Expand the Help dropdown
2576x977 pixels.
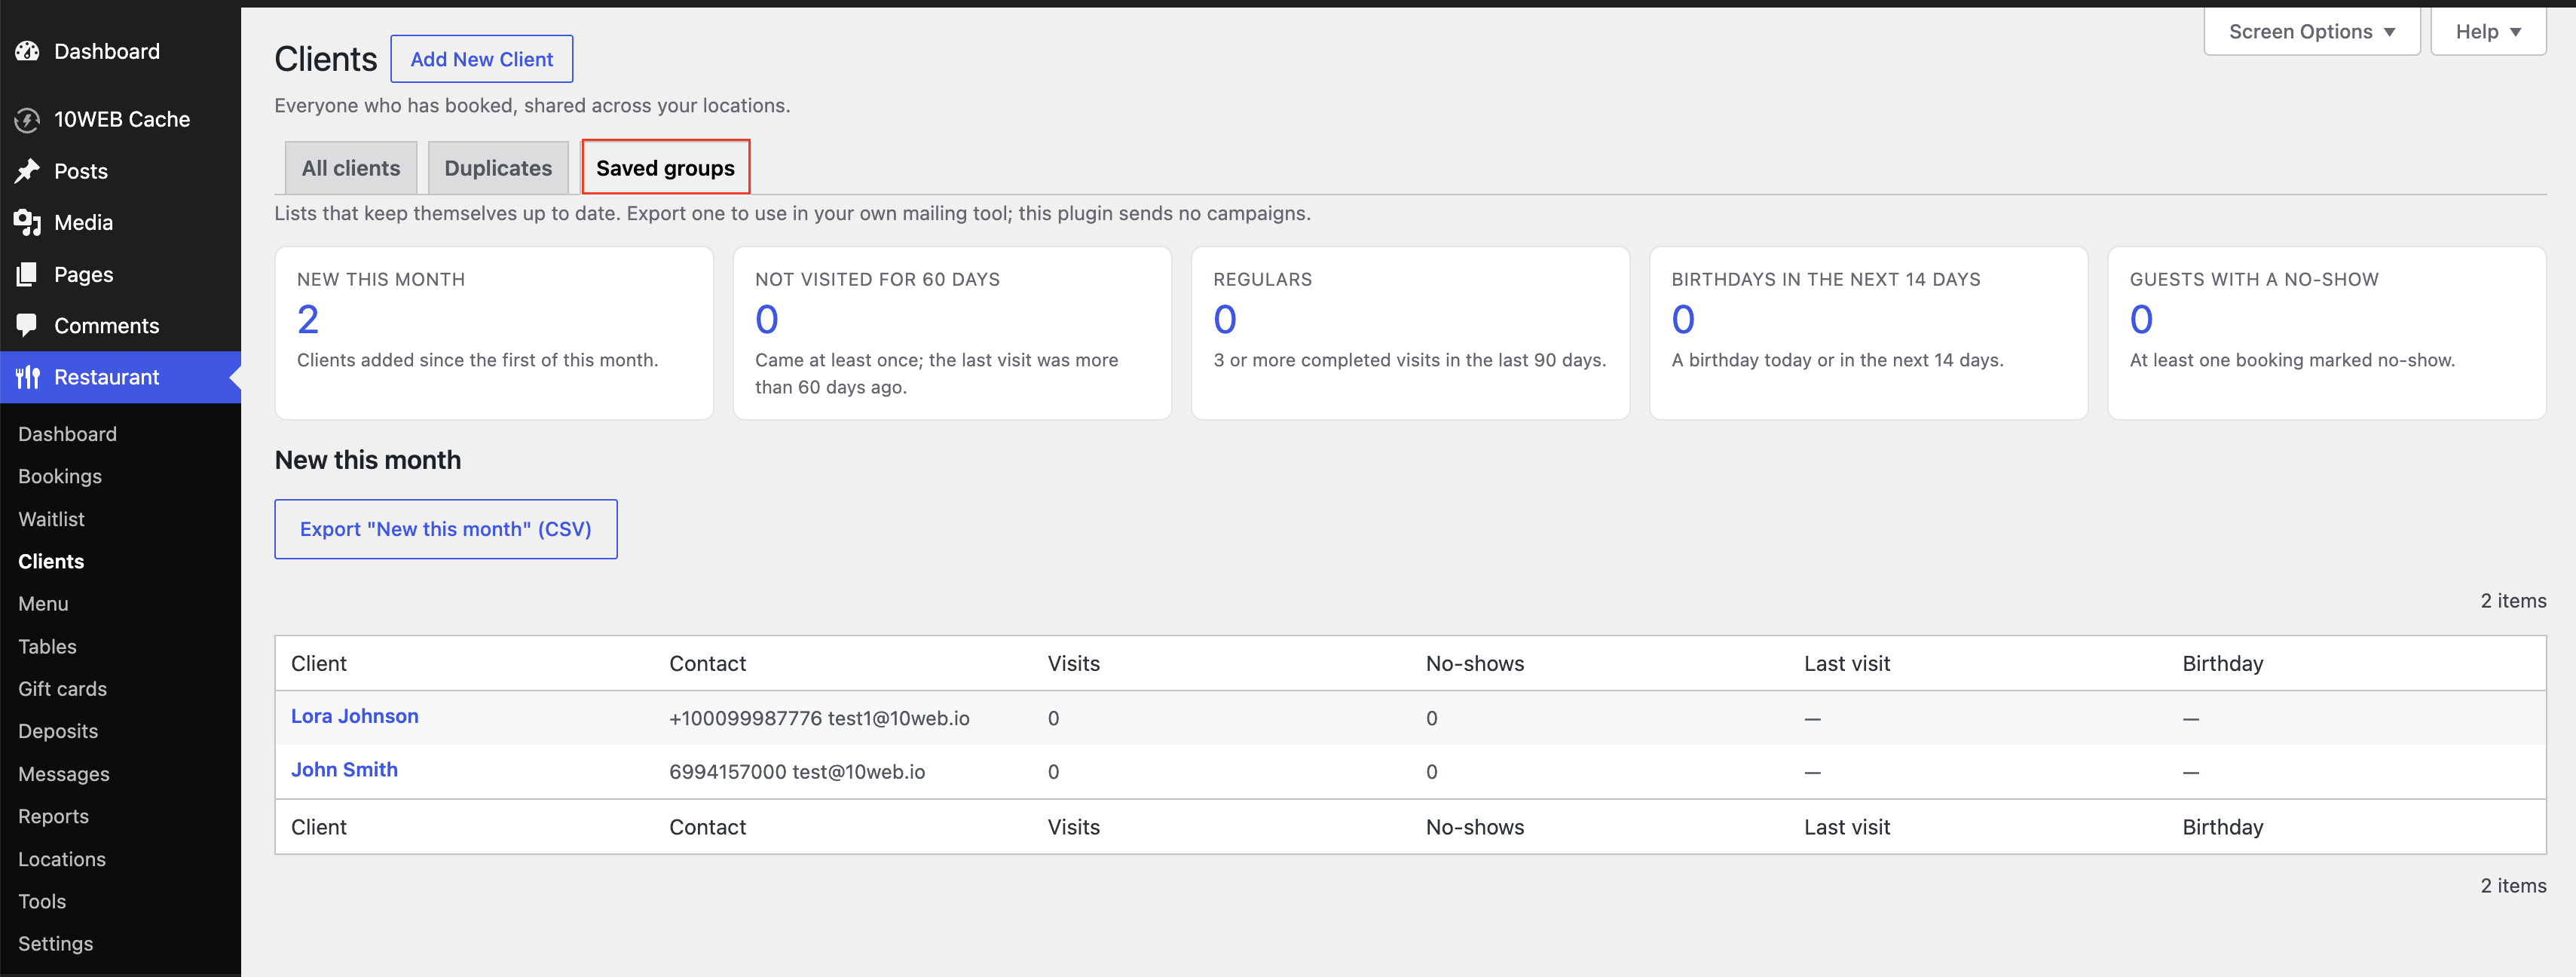click(2487, 31)
